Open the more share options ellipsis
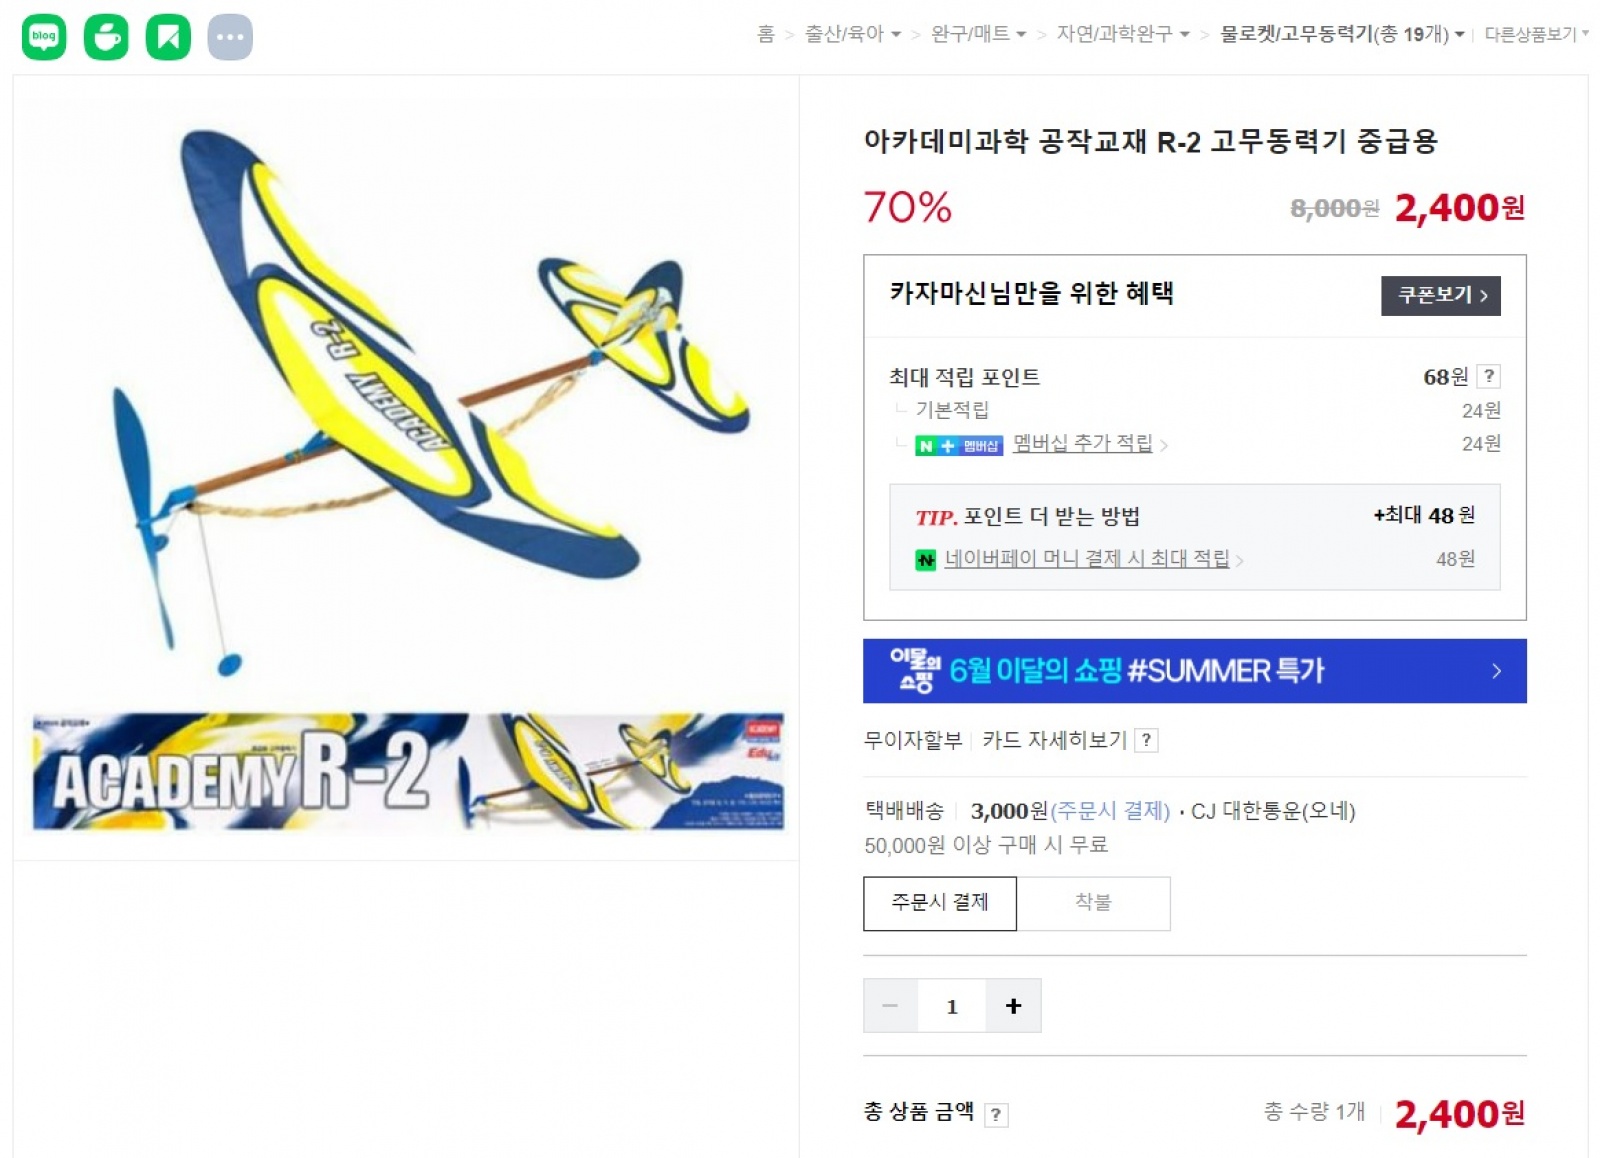The height and width of the screenshot is (1158, 1600). tap(230, 37)
